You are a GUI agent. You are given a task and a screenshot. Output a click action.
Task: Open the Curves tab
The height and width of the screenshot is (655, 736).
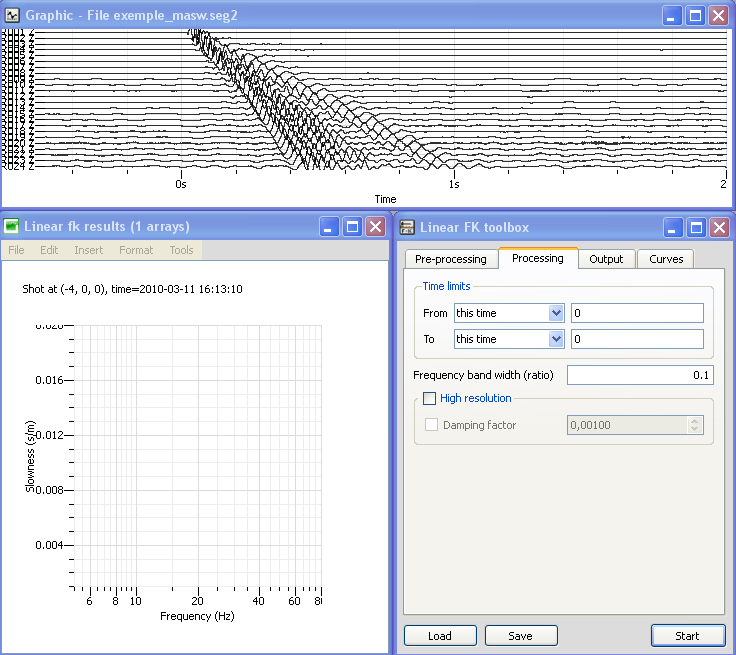point(666,259)
